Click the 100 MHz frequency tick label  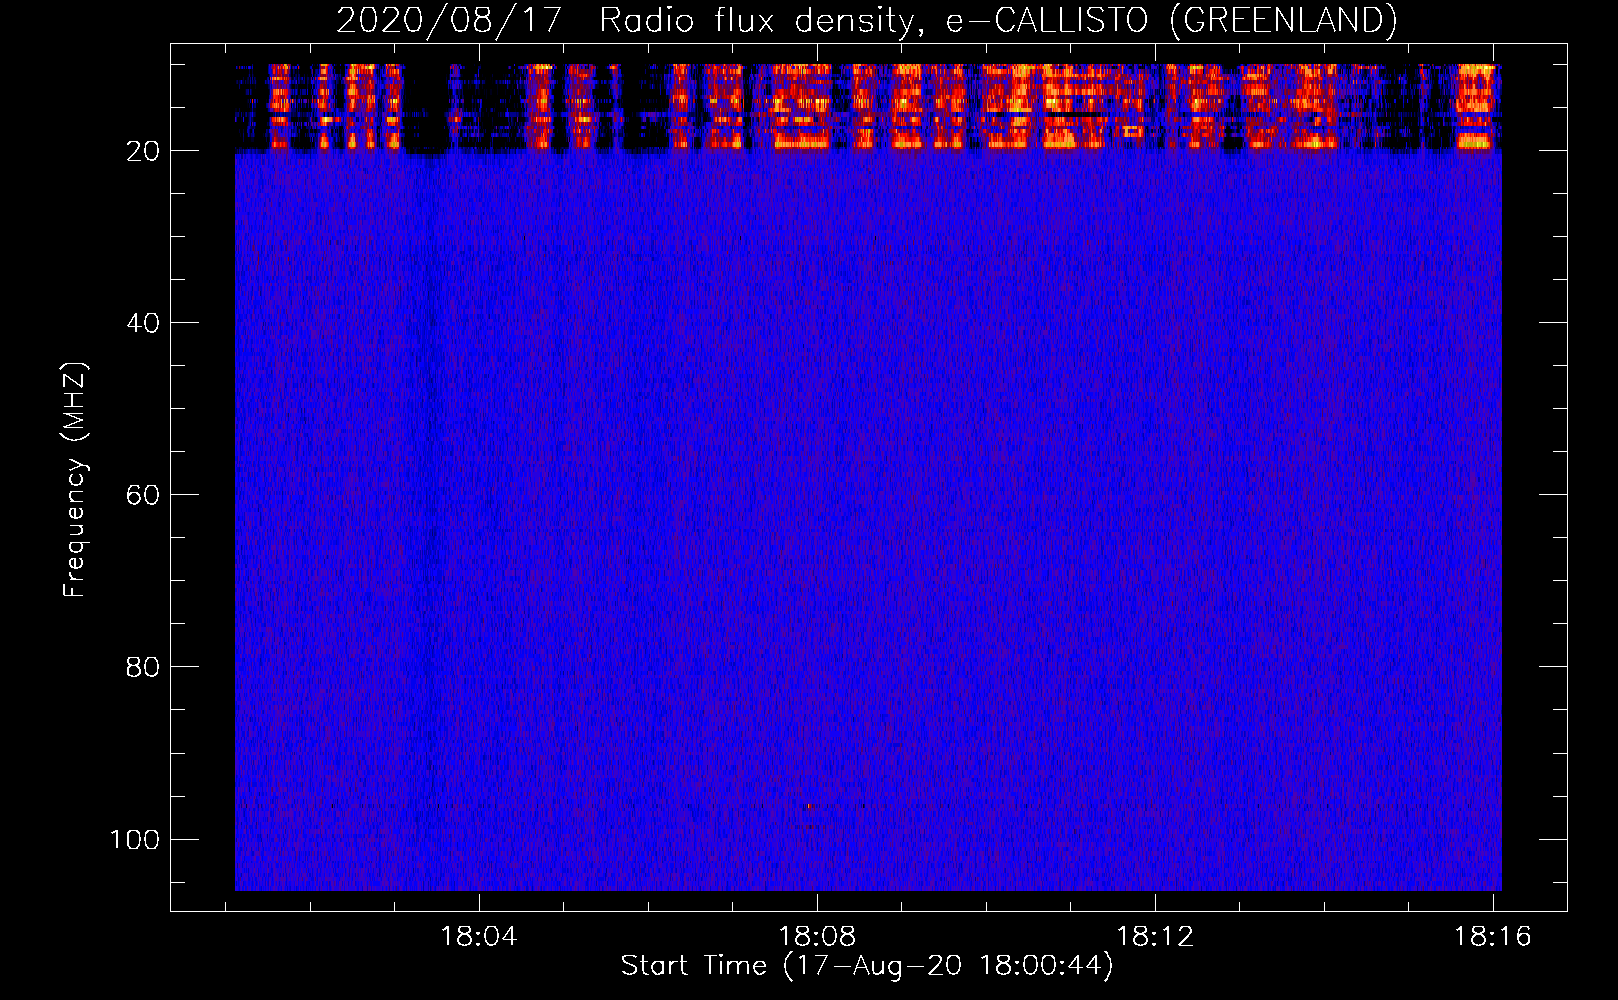click(135, 839)
